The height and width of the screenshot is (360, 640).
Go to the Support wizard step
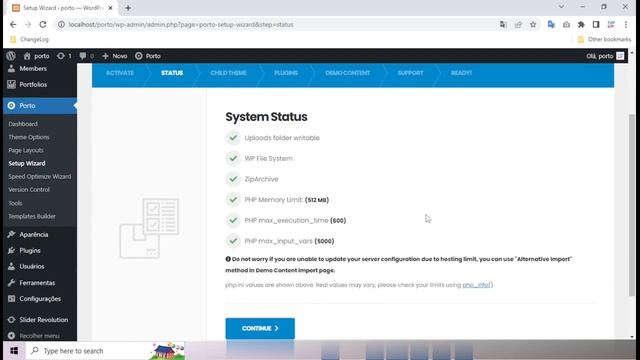(410, 73)
